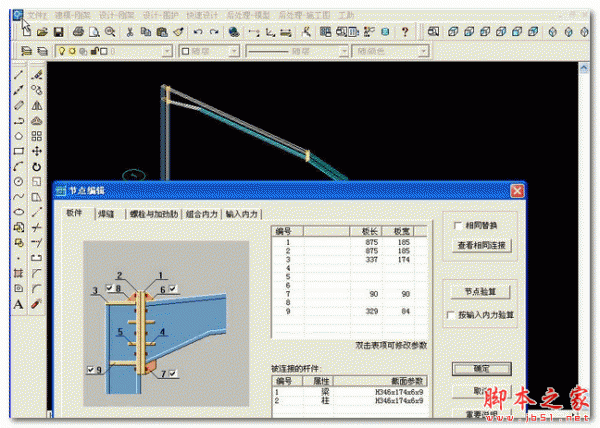The height and width of the screenshot is (428, 600).
Task: Select the Ellipse draw tool
Action: click(x=18, y=212)
